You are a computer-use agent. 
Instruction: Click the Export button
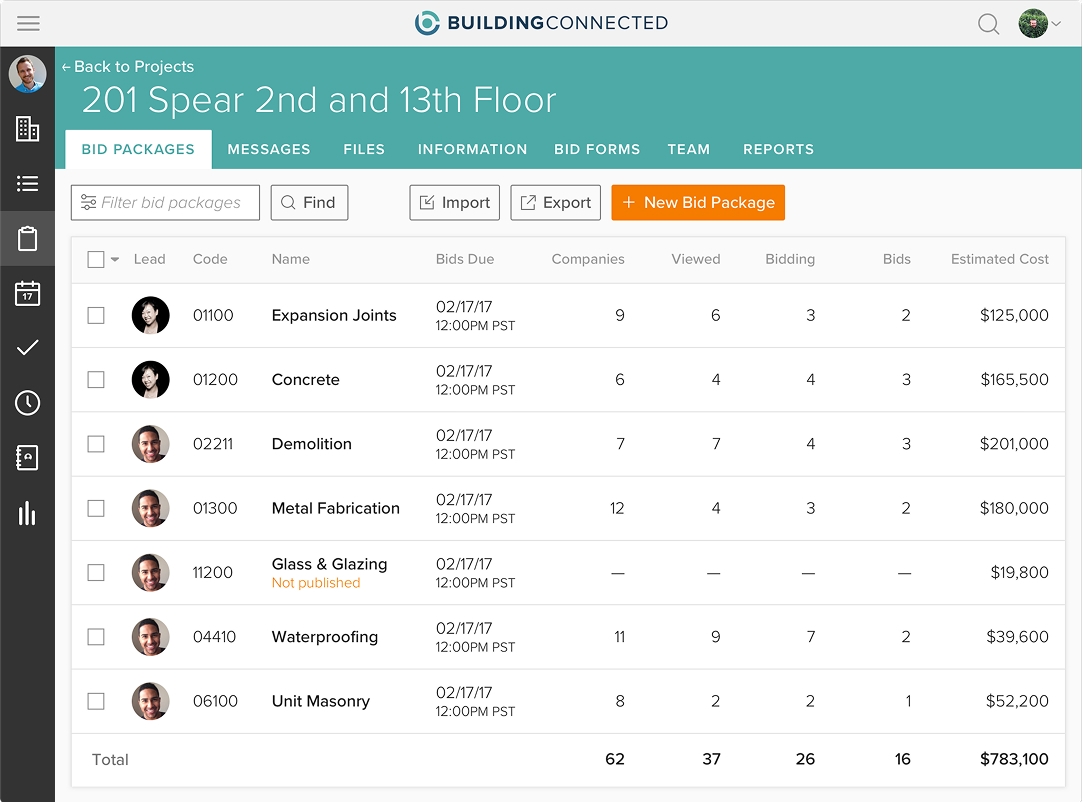click(x=556, y=202)
